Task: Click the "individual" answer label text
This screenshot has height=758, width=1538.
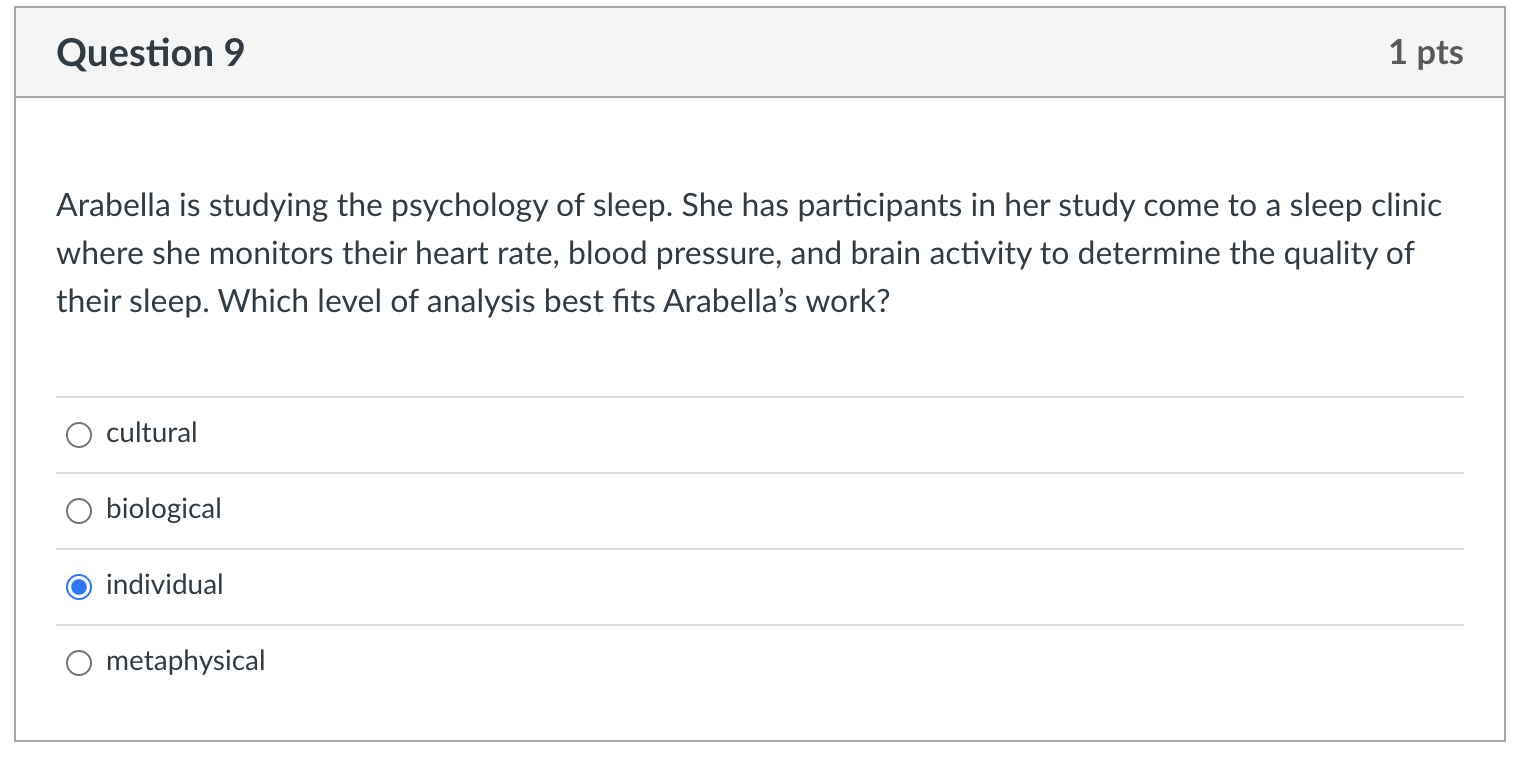Action: coord(164,585)
